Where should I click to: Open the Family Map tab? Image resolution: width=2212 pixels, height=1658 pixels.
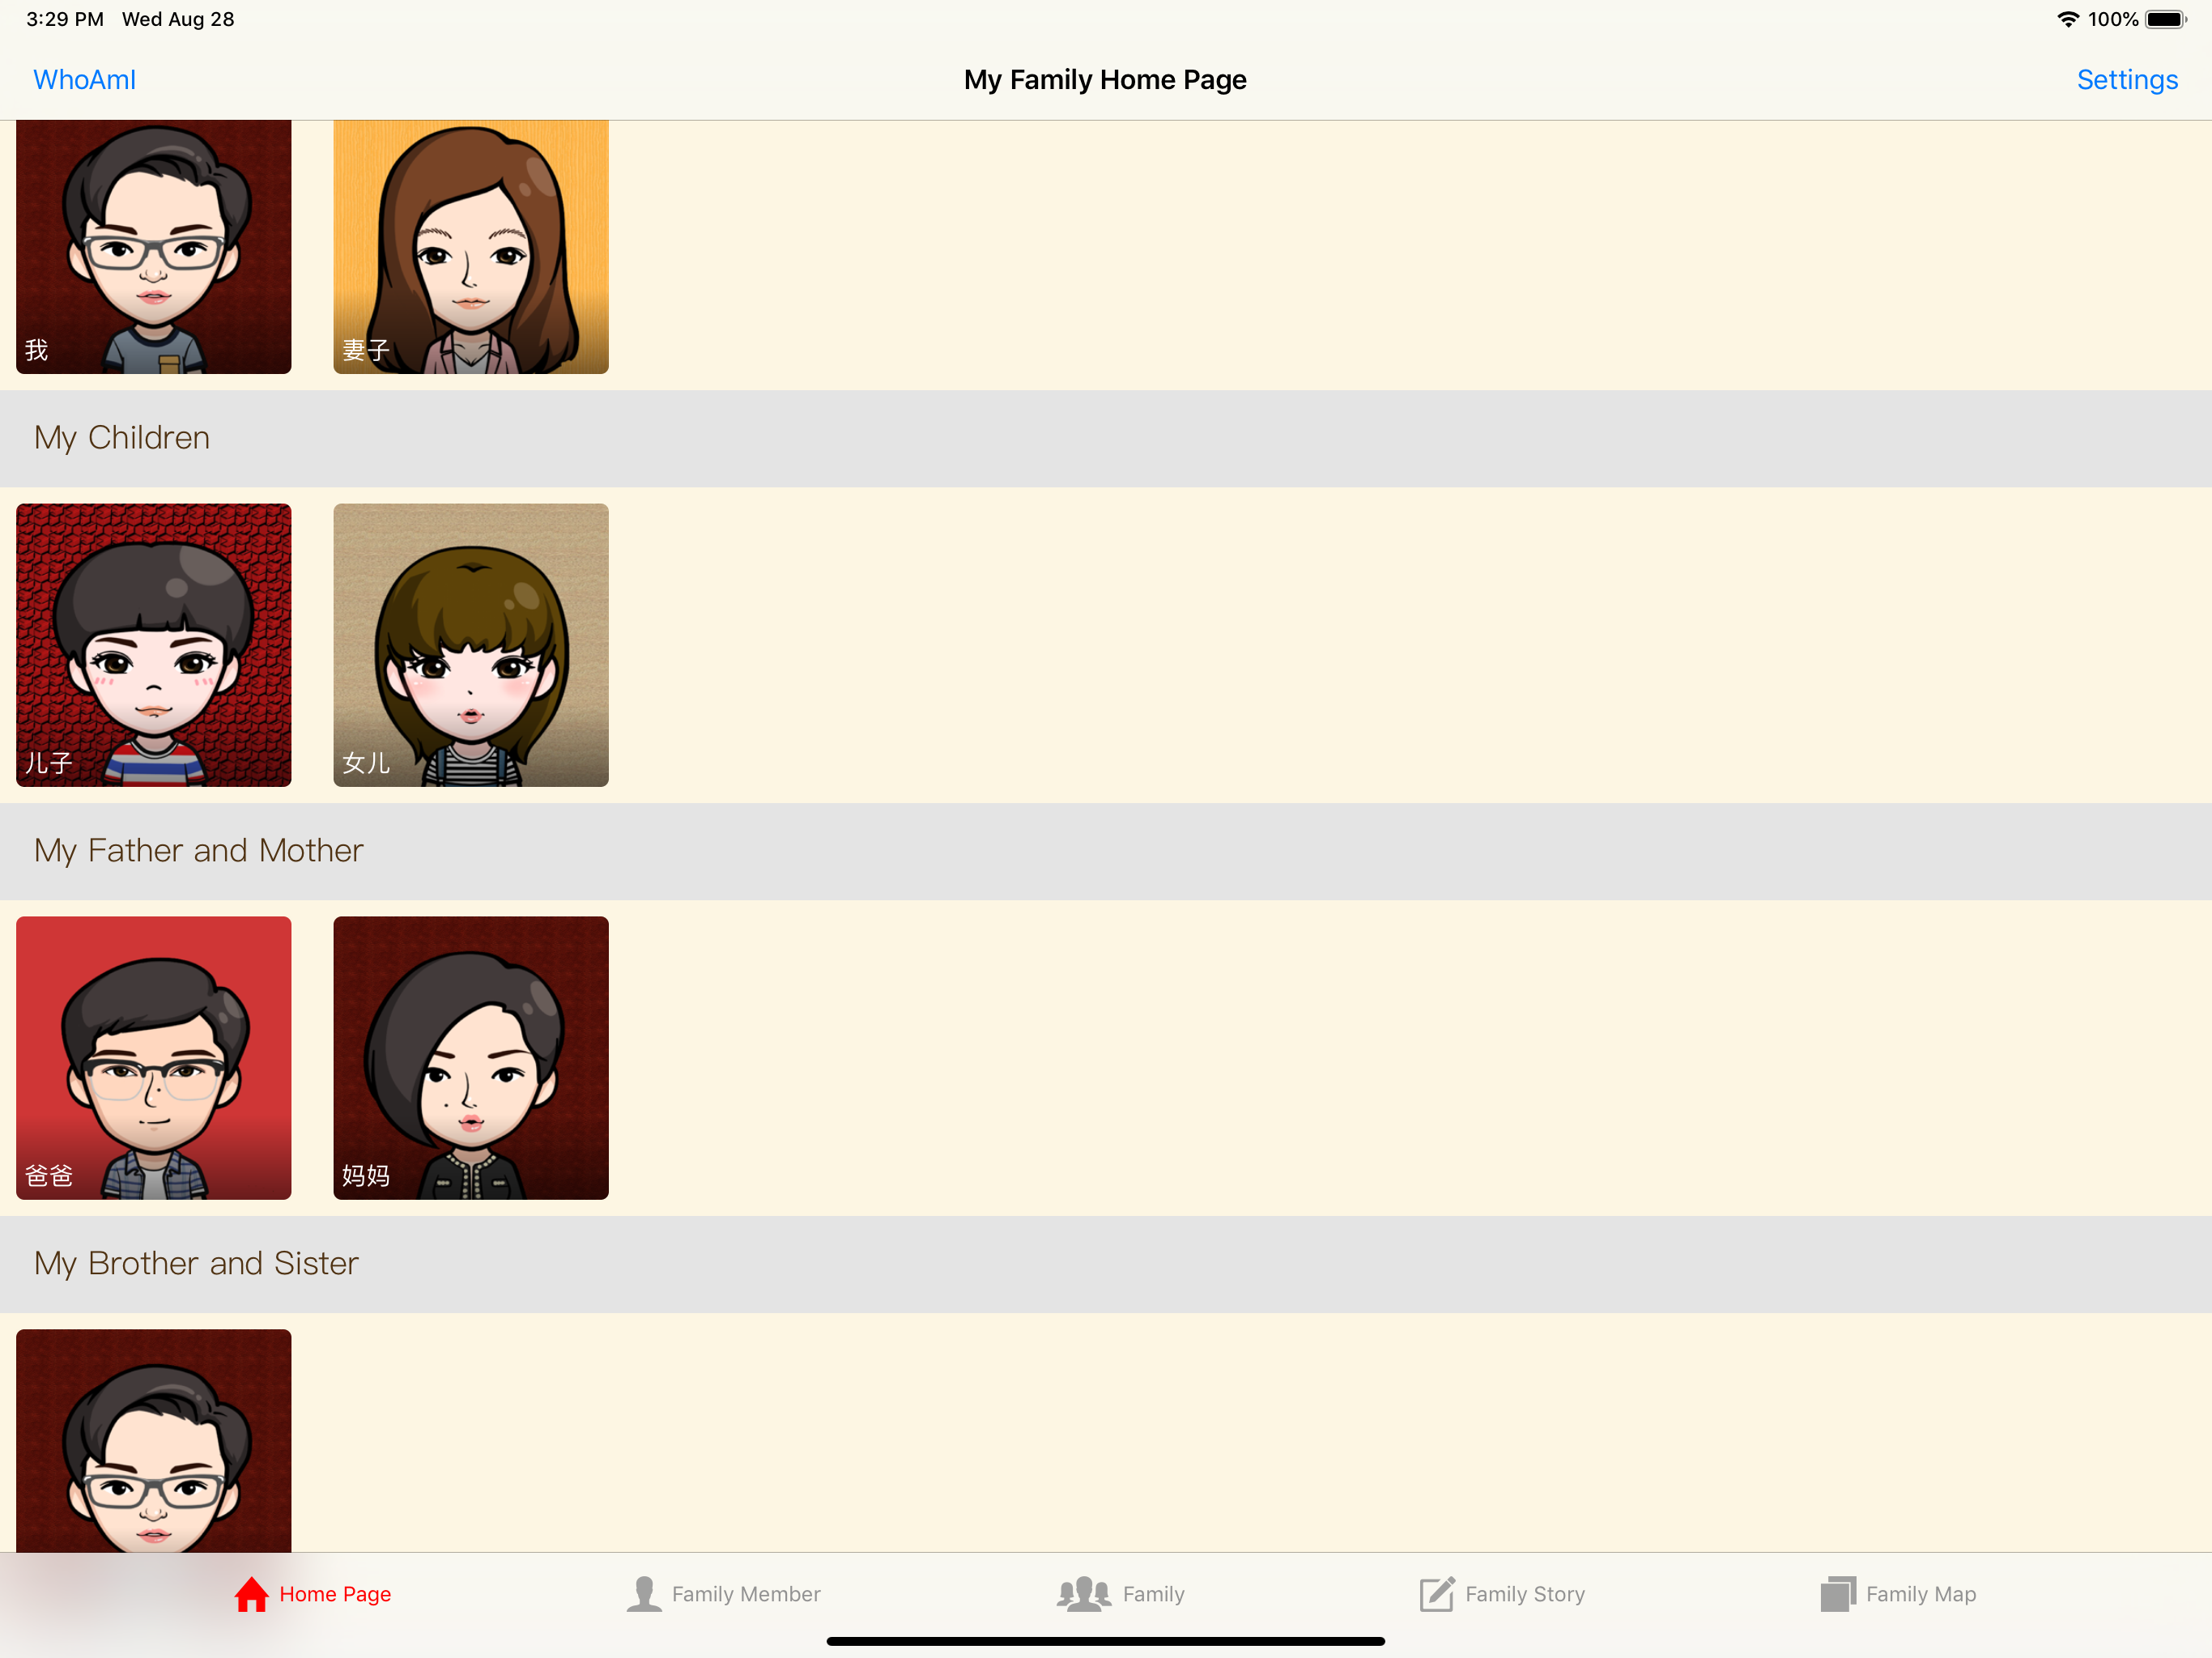(1899, 1594)
